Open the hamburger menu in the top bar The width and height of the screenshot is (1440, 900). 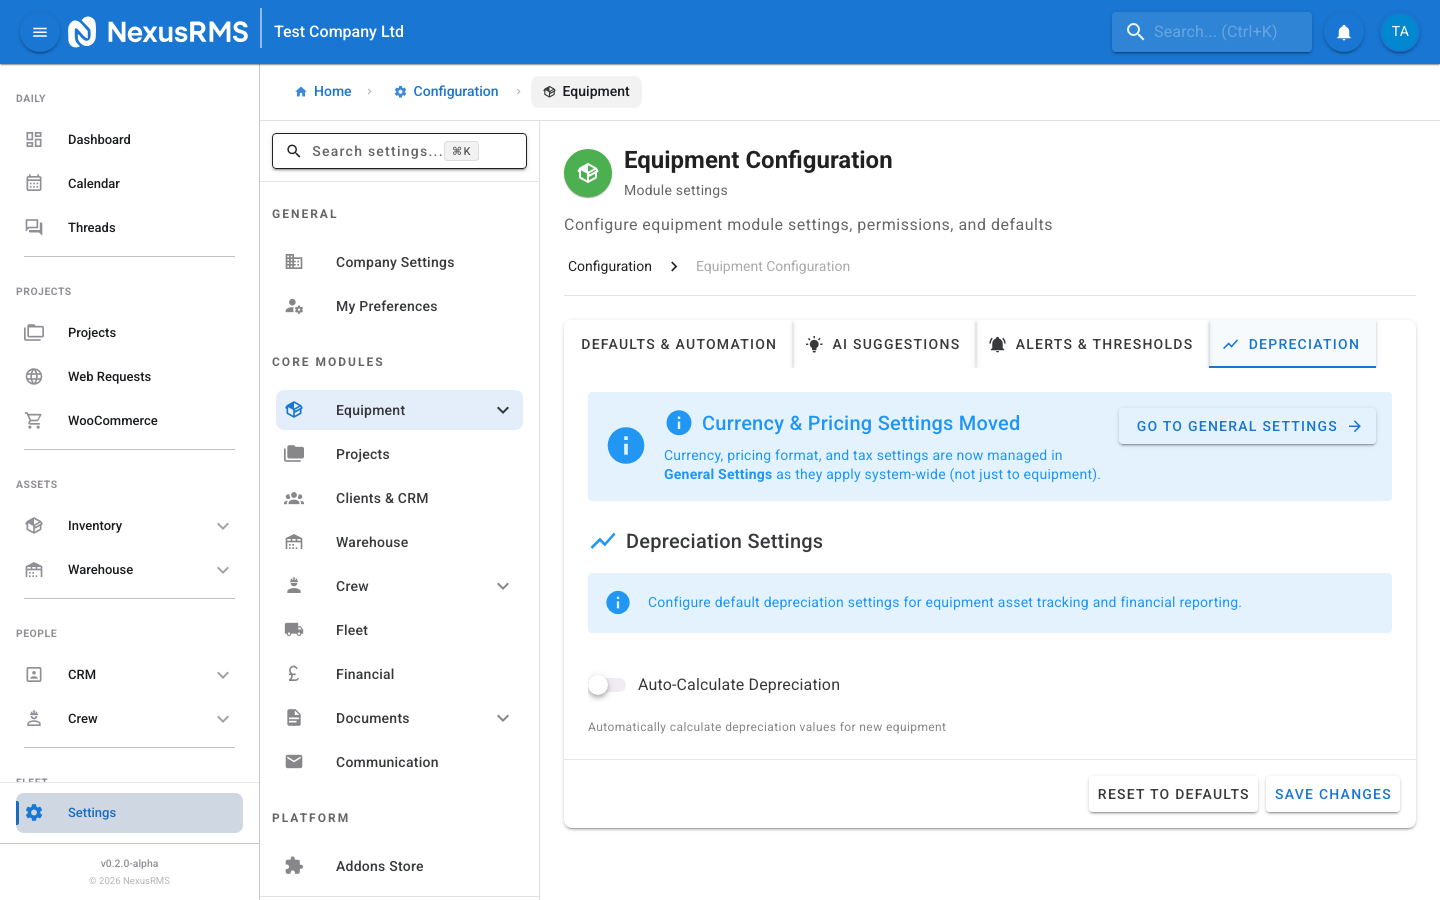(39, 31)
